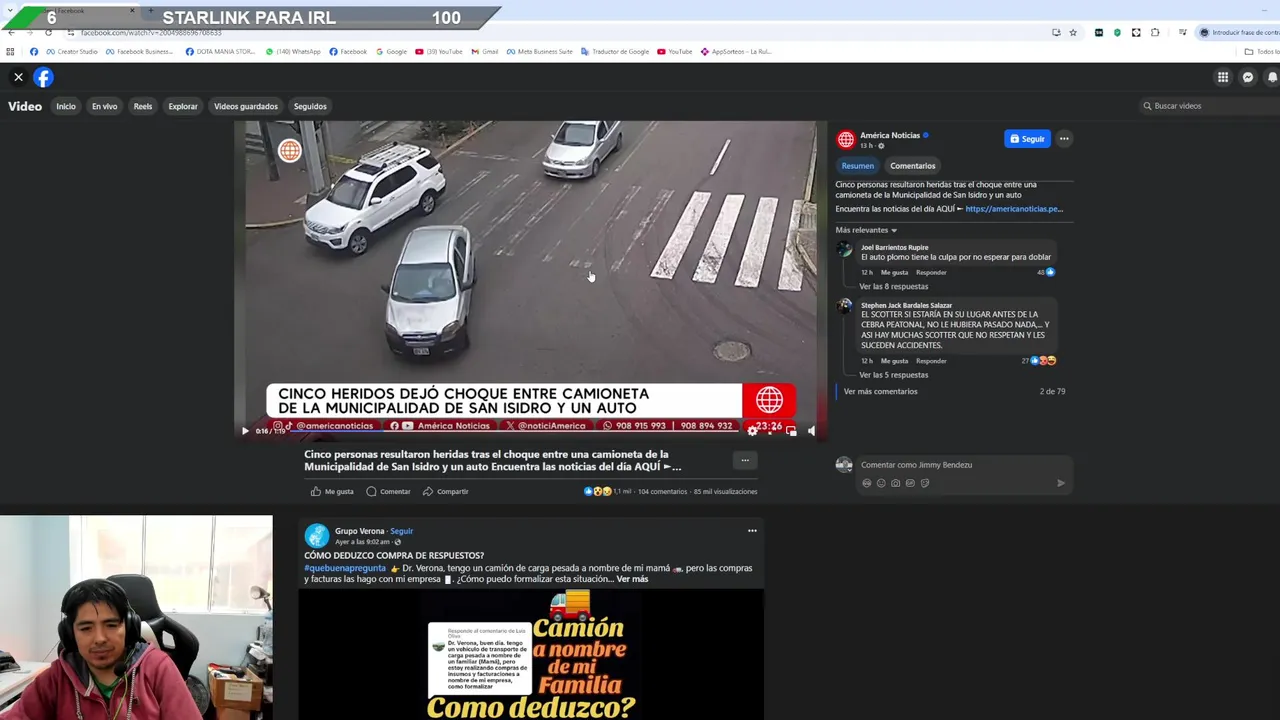Open 104 comentarios count

click(x=662, y=491)
